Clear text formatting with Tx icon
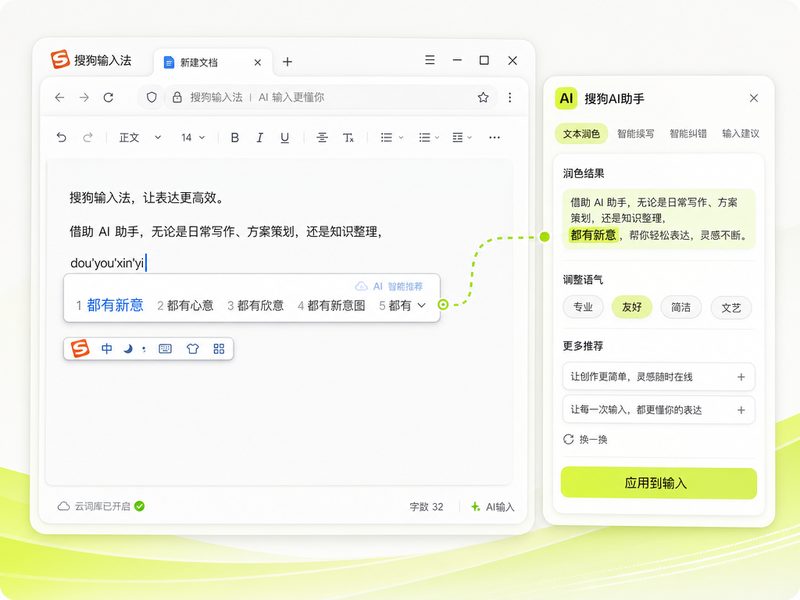The width and height of the screenshot is (800, 600). [348, 137]
